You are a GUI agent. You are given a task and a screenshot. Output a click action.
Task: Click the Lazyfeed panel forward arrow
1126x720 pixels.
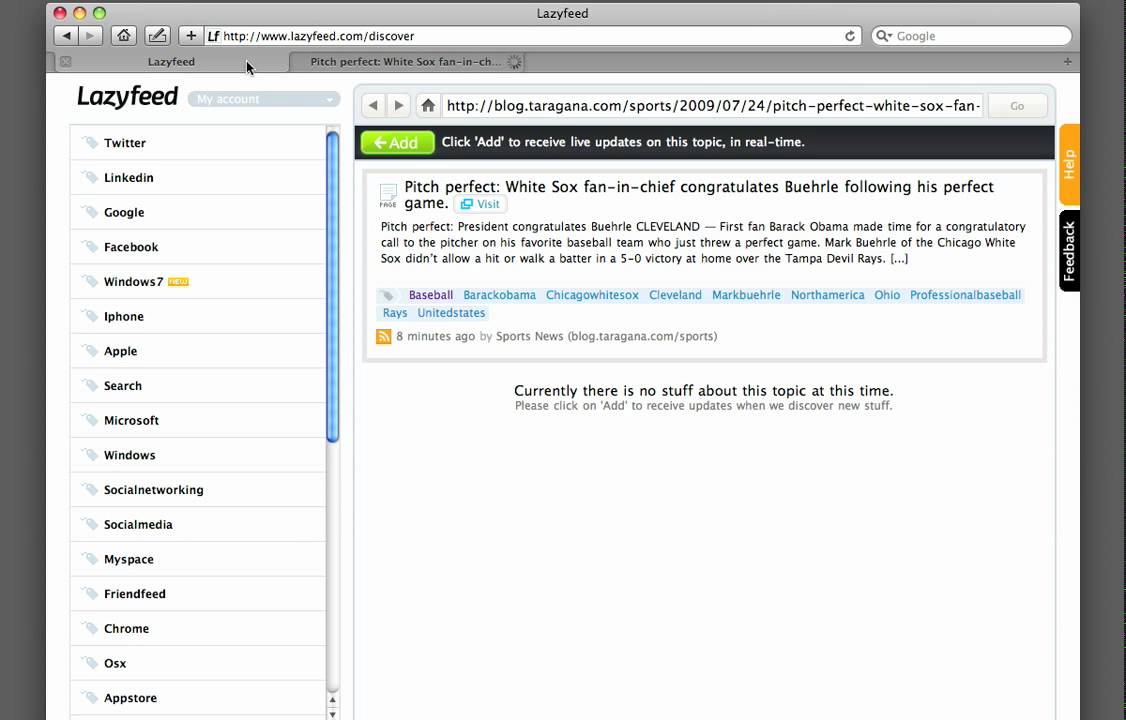(399, 106)
